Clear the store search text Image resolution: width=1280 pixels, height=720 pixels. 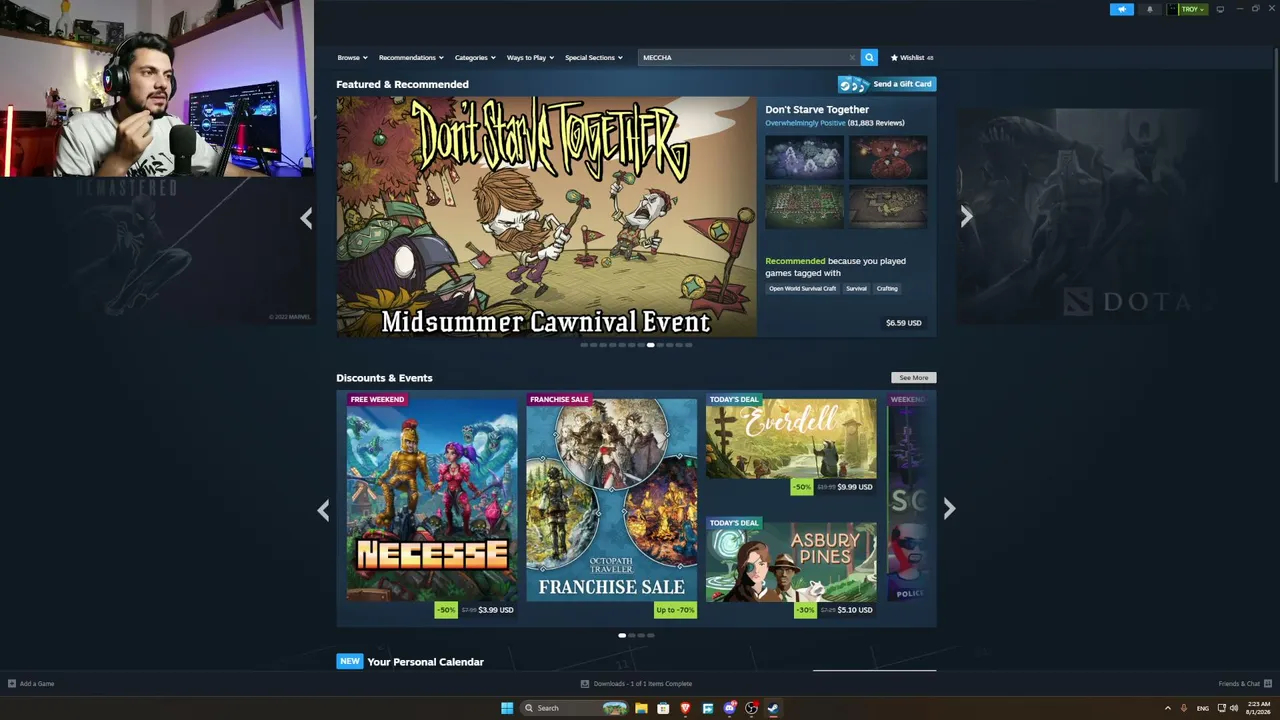coord(852,58)
